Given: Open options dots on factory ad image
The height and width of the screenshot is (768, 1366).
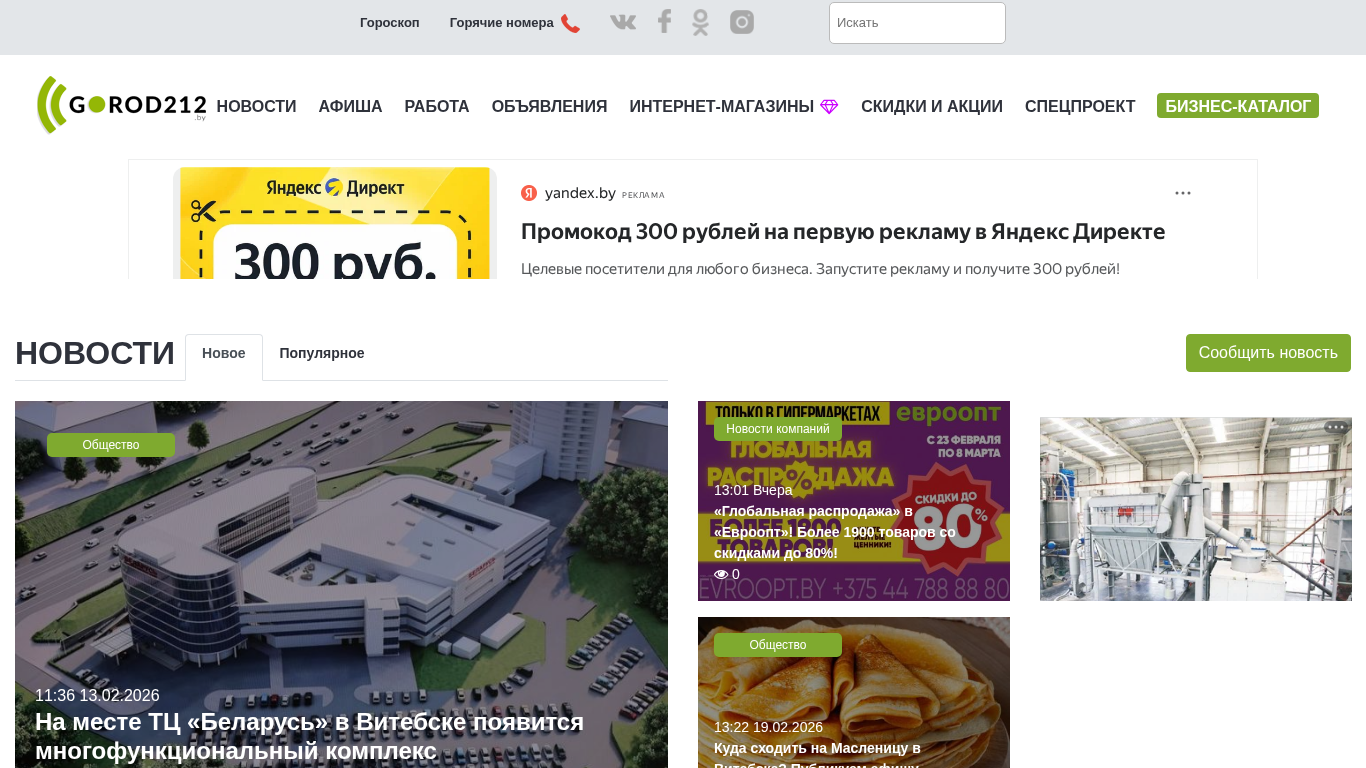Looking at the screenshot, I should 1336,427.
